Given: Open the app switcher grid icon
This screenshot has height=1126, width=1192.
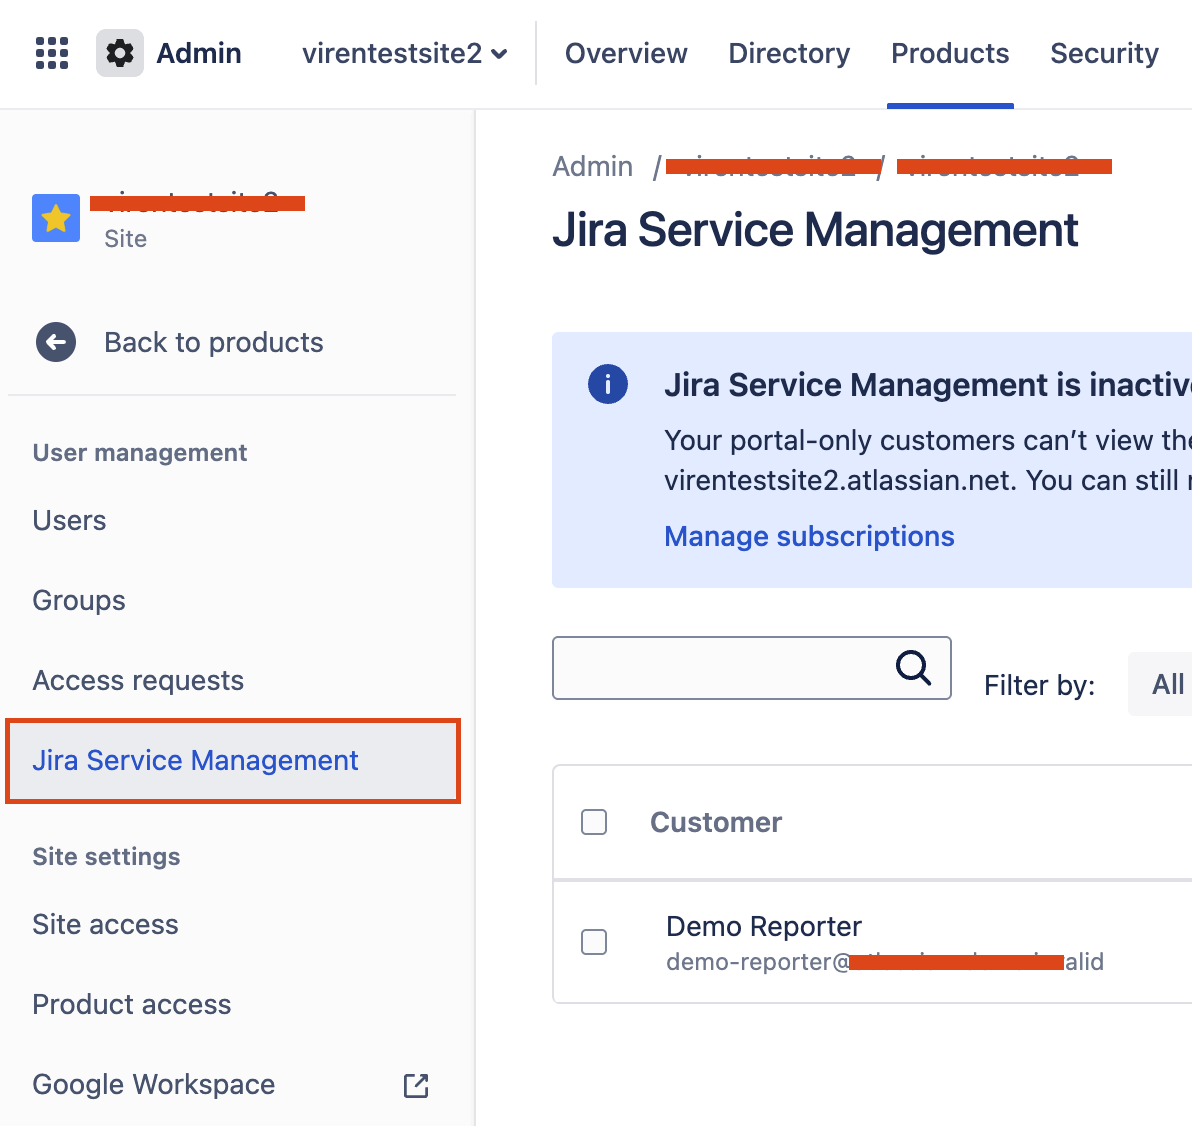Looking at the screenshot, I should (x=52, y=53).
